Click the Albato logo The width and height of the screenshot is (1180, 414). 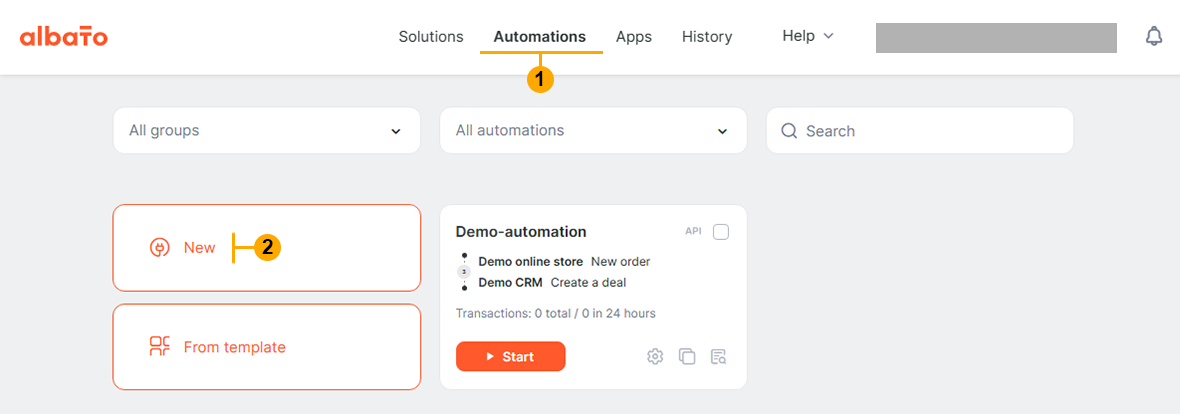(64, 37)
